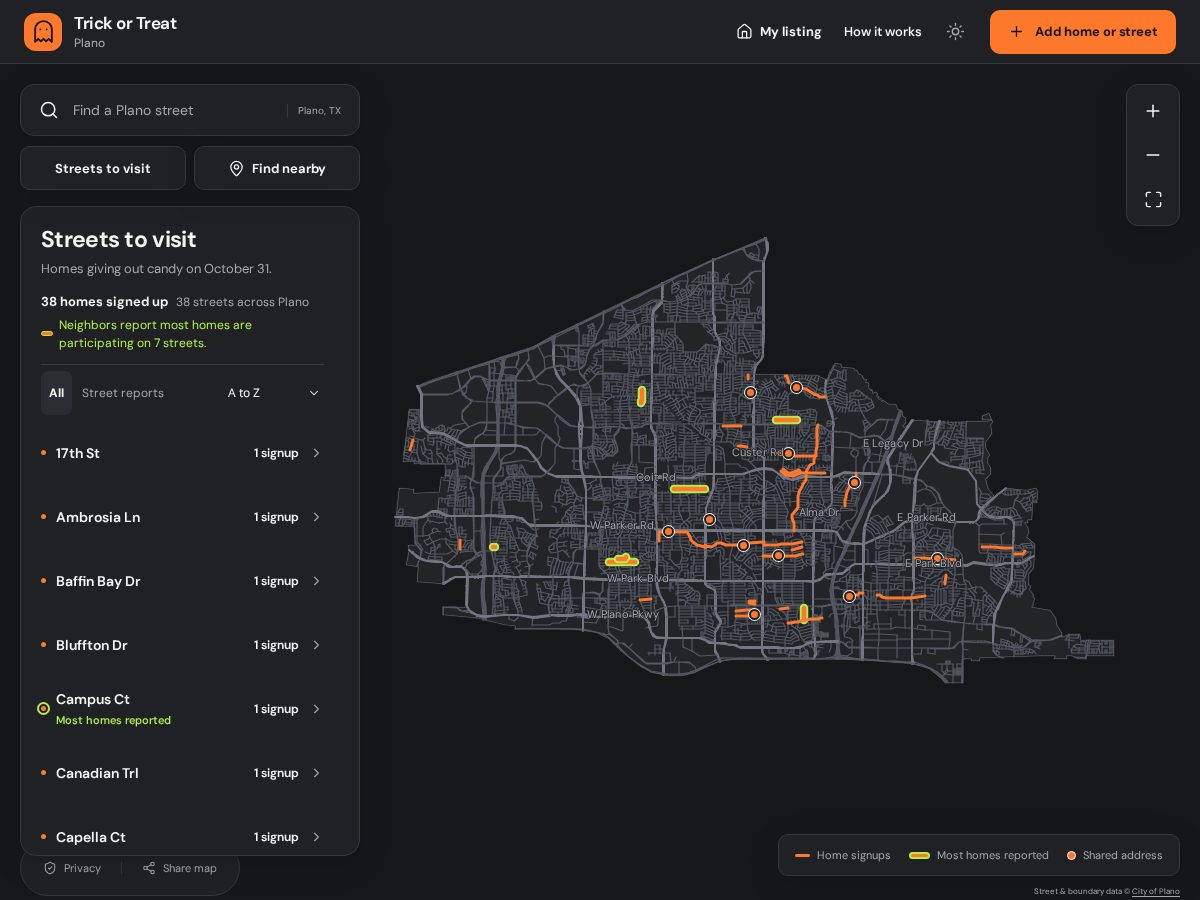Click the Alma Dr map label

click(818, 513)
